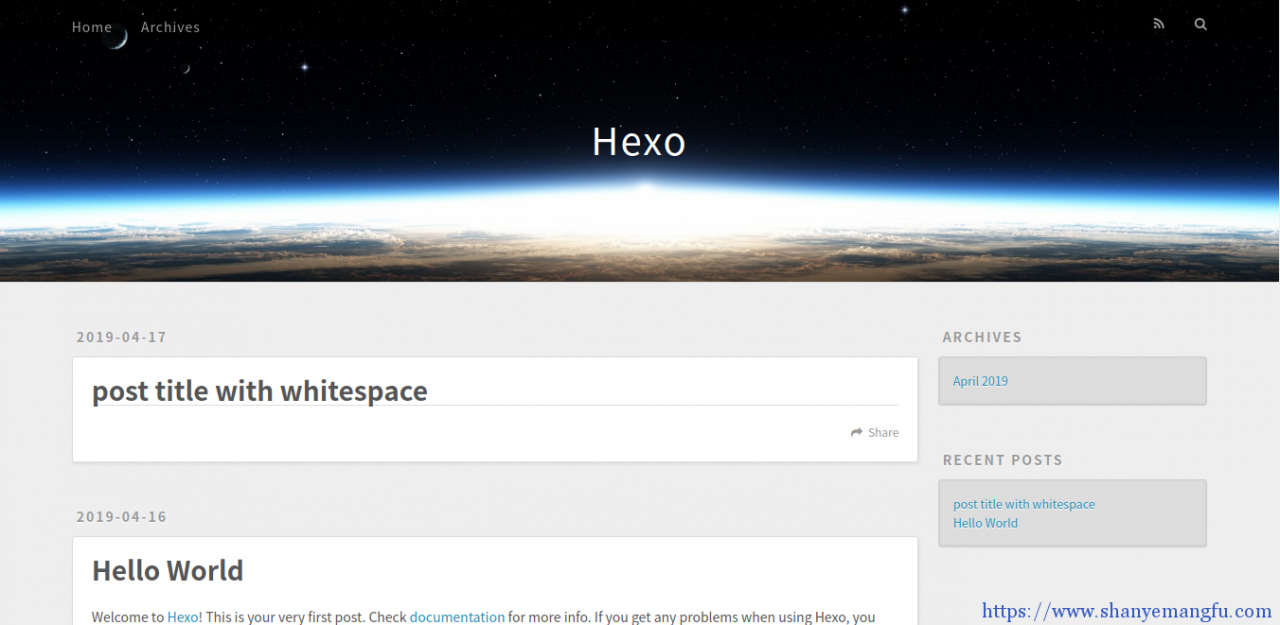Click the Hexo site title
Image resolution: width=1280 pixels, height=625 pixels.
[x=639, y=142]
